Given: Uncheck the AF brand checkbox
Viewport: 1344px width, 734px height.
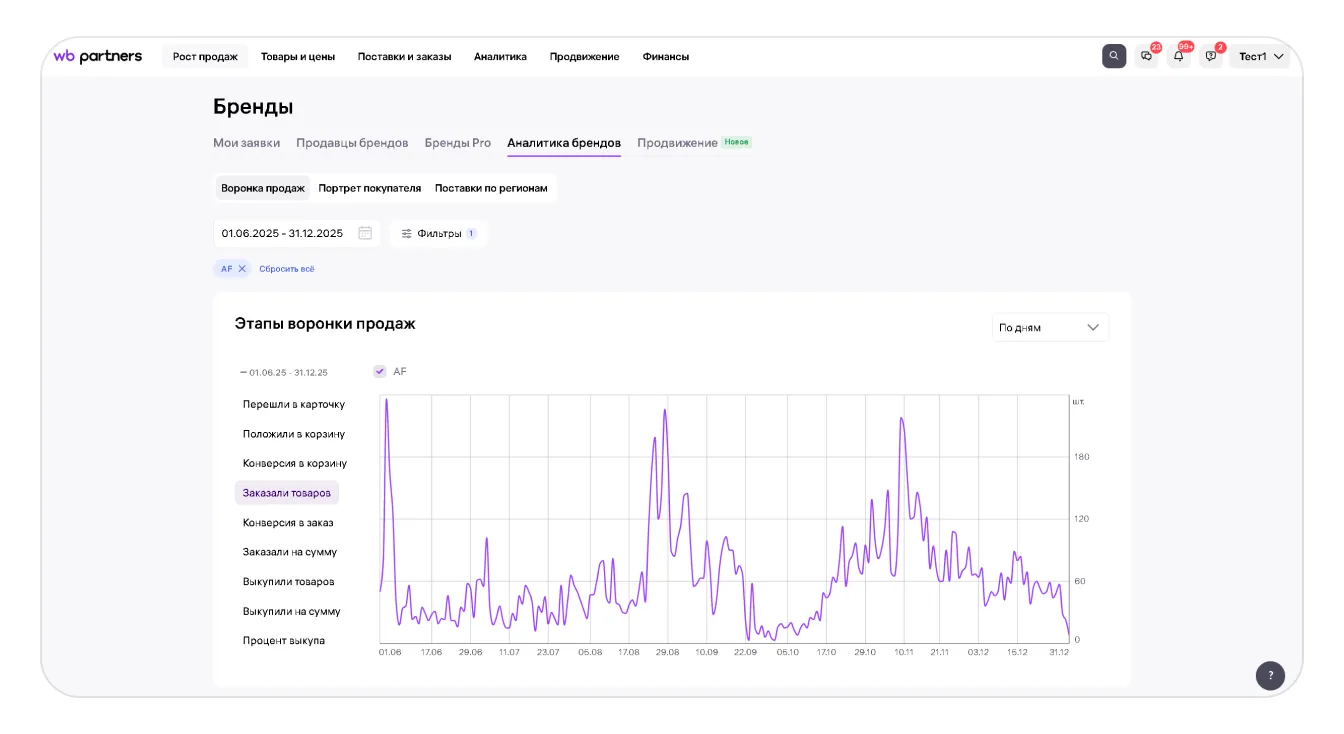Looking at the screenshot, I should pos(379,371).
